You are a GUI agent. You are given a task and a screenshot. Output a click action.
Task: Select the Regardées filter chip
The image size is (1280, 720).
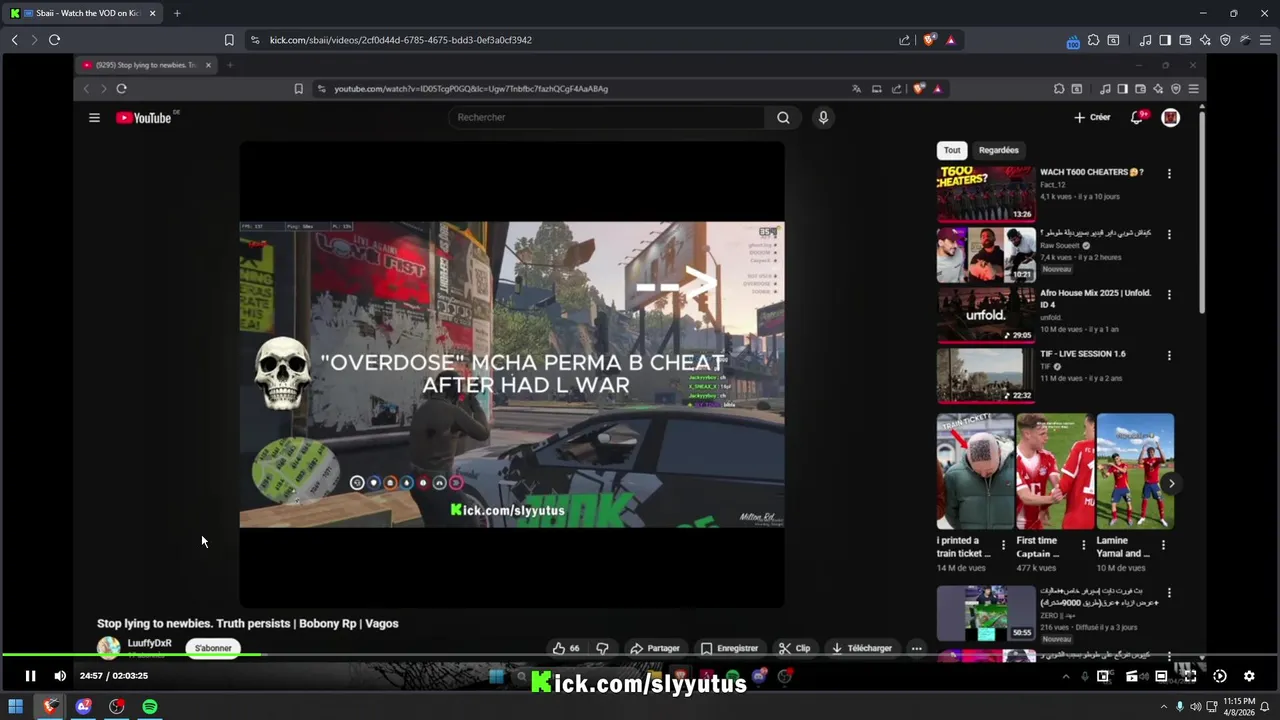998,150
